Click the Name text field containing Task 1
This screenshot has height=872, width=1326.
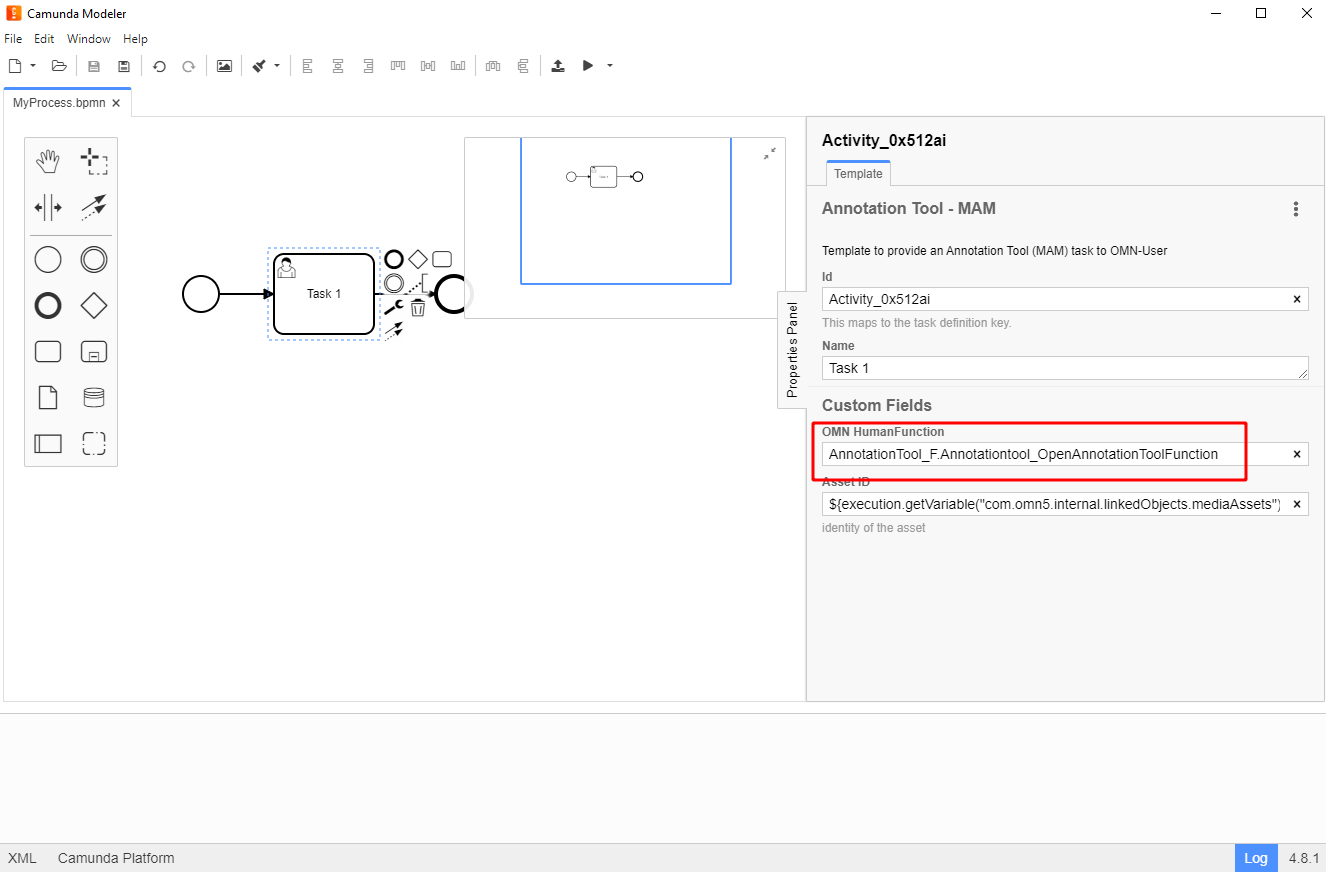pyautogui.click(x=1060, y=368)
